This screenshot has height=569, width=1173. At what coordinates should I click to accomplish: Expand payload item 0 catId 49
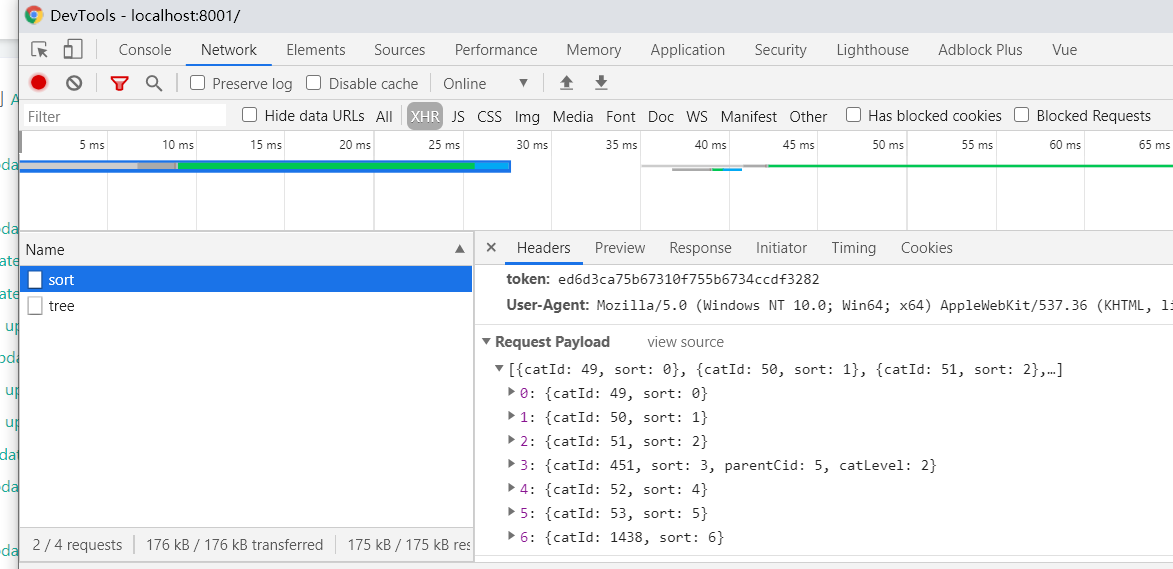(512, 392)
